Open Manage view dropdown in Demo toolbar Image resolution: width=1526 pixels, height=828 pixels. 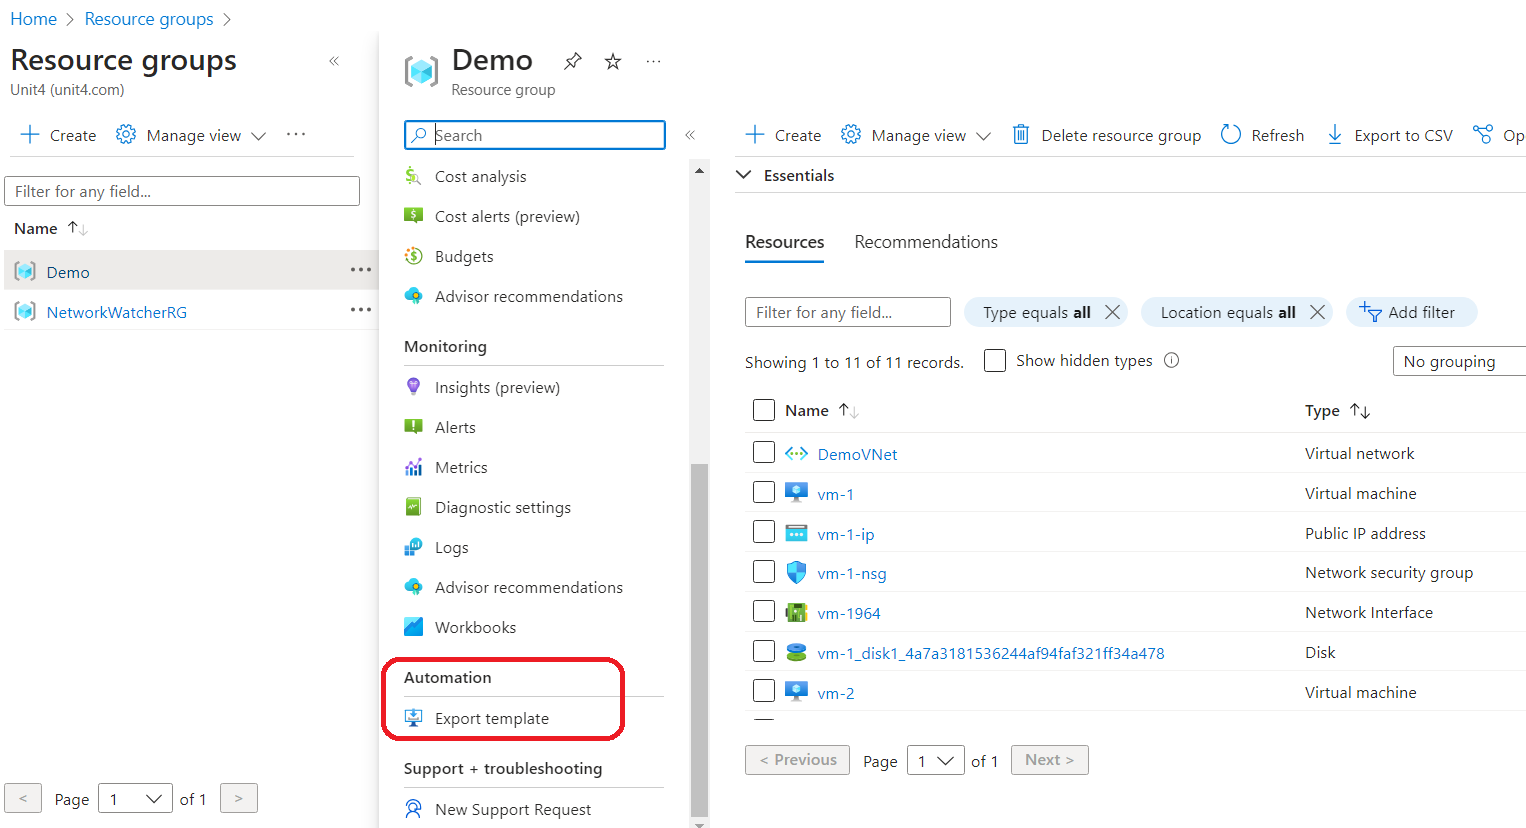(916, 135)
